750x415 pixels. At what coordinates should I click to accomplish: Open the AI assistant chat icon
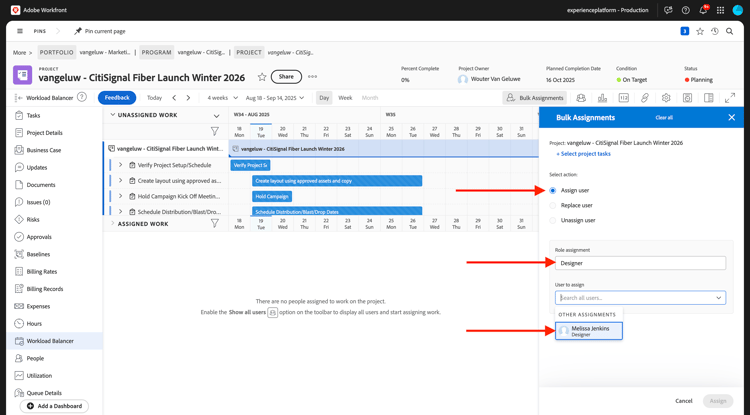click(668, 10)
